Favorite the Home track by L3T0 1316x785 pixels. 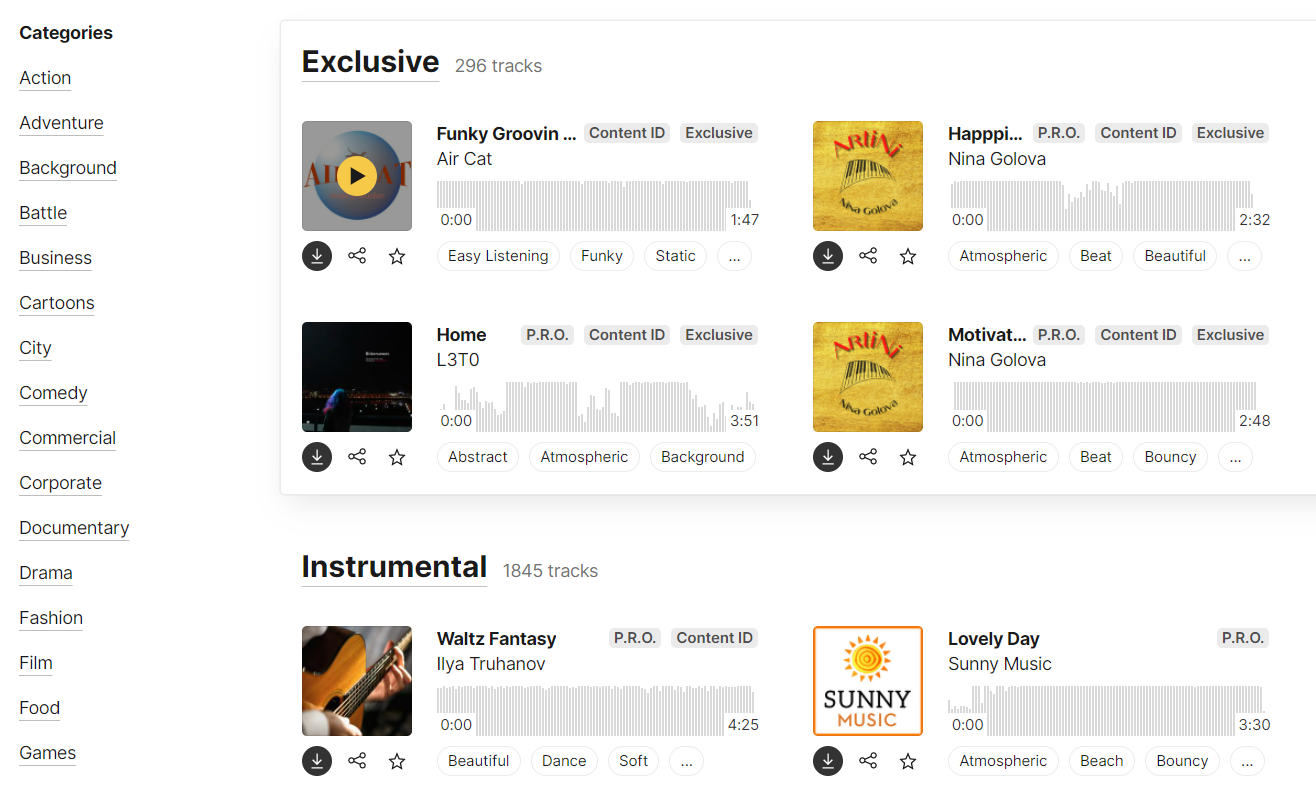pyautogui.click(x=397, y=457)
